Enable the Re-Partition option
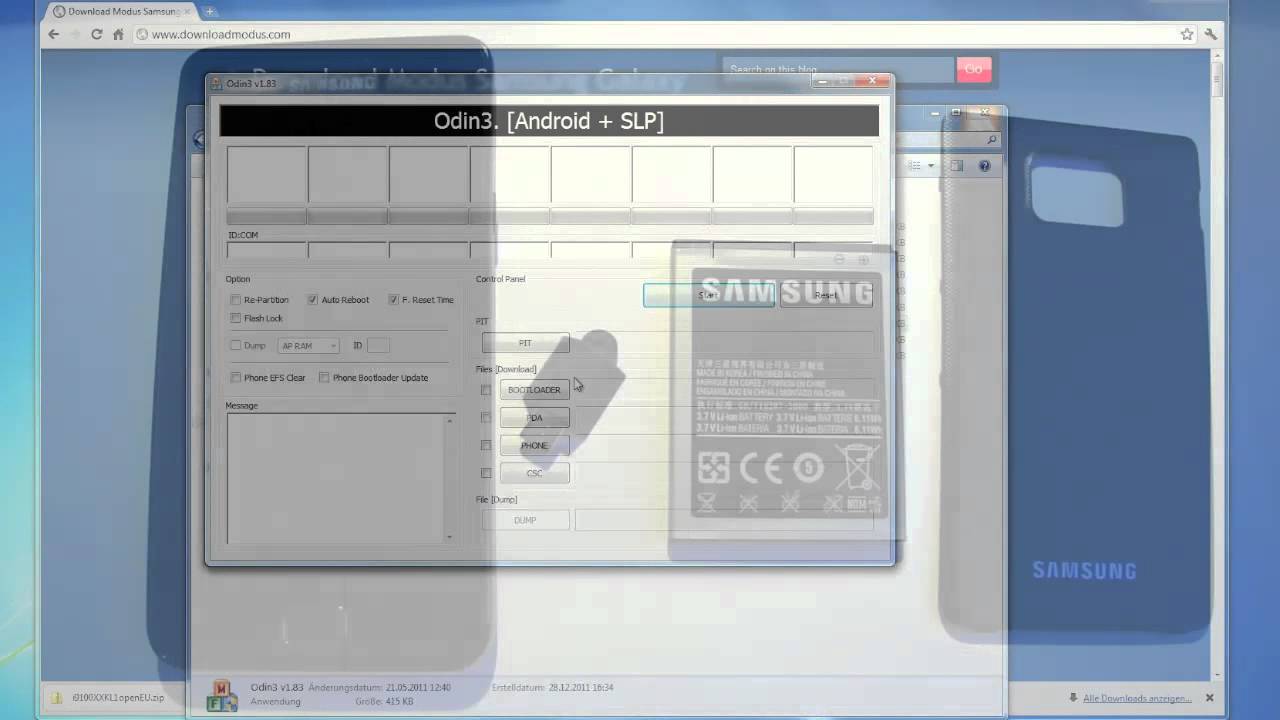 tap(236, 300)
